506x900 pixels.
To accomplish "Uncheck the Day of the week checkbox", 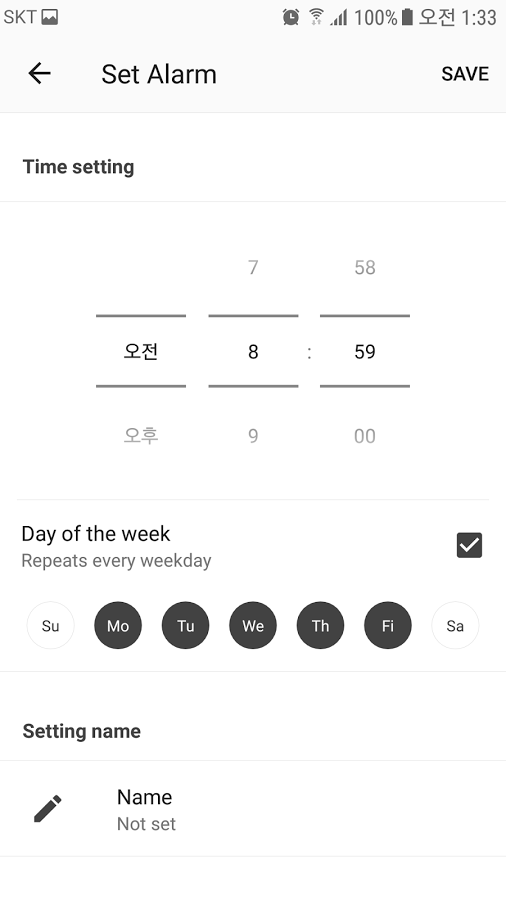I will [x=469, y=545].
